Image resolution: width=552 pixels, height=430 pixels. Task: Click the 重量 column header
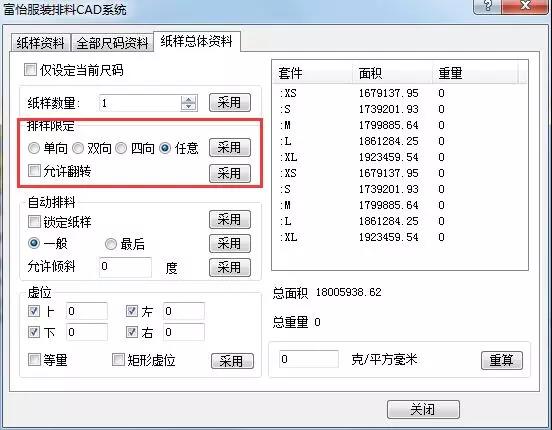(475, 73)
